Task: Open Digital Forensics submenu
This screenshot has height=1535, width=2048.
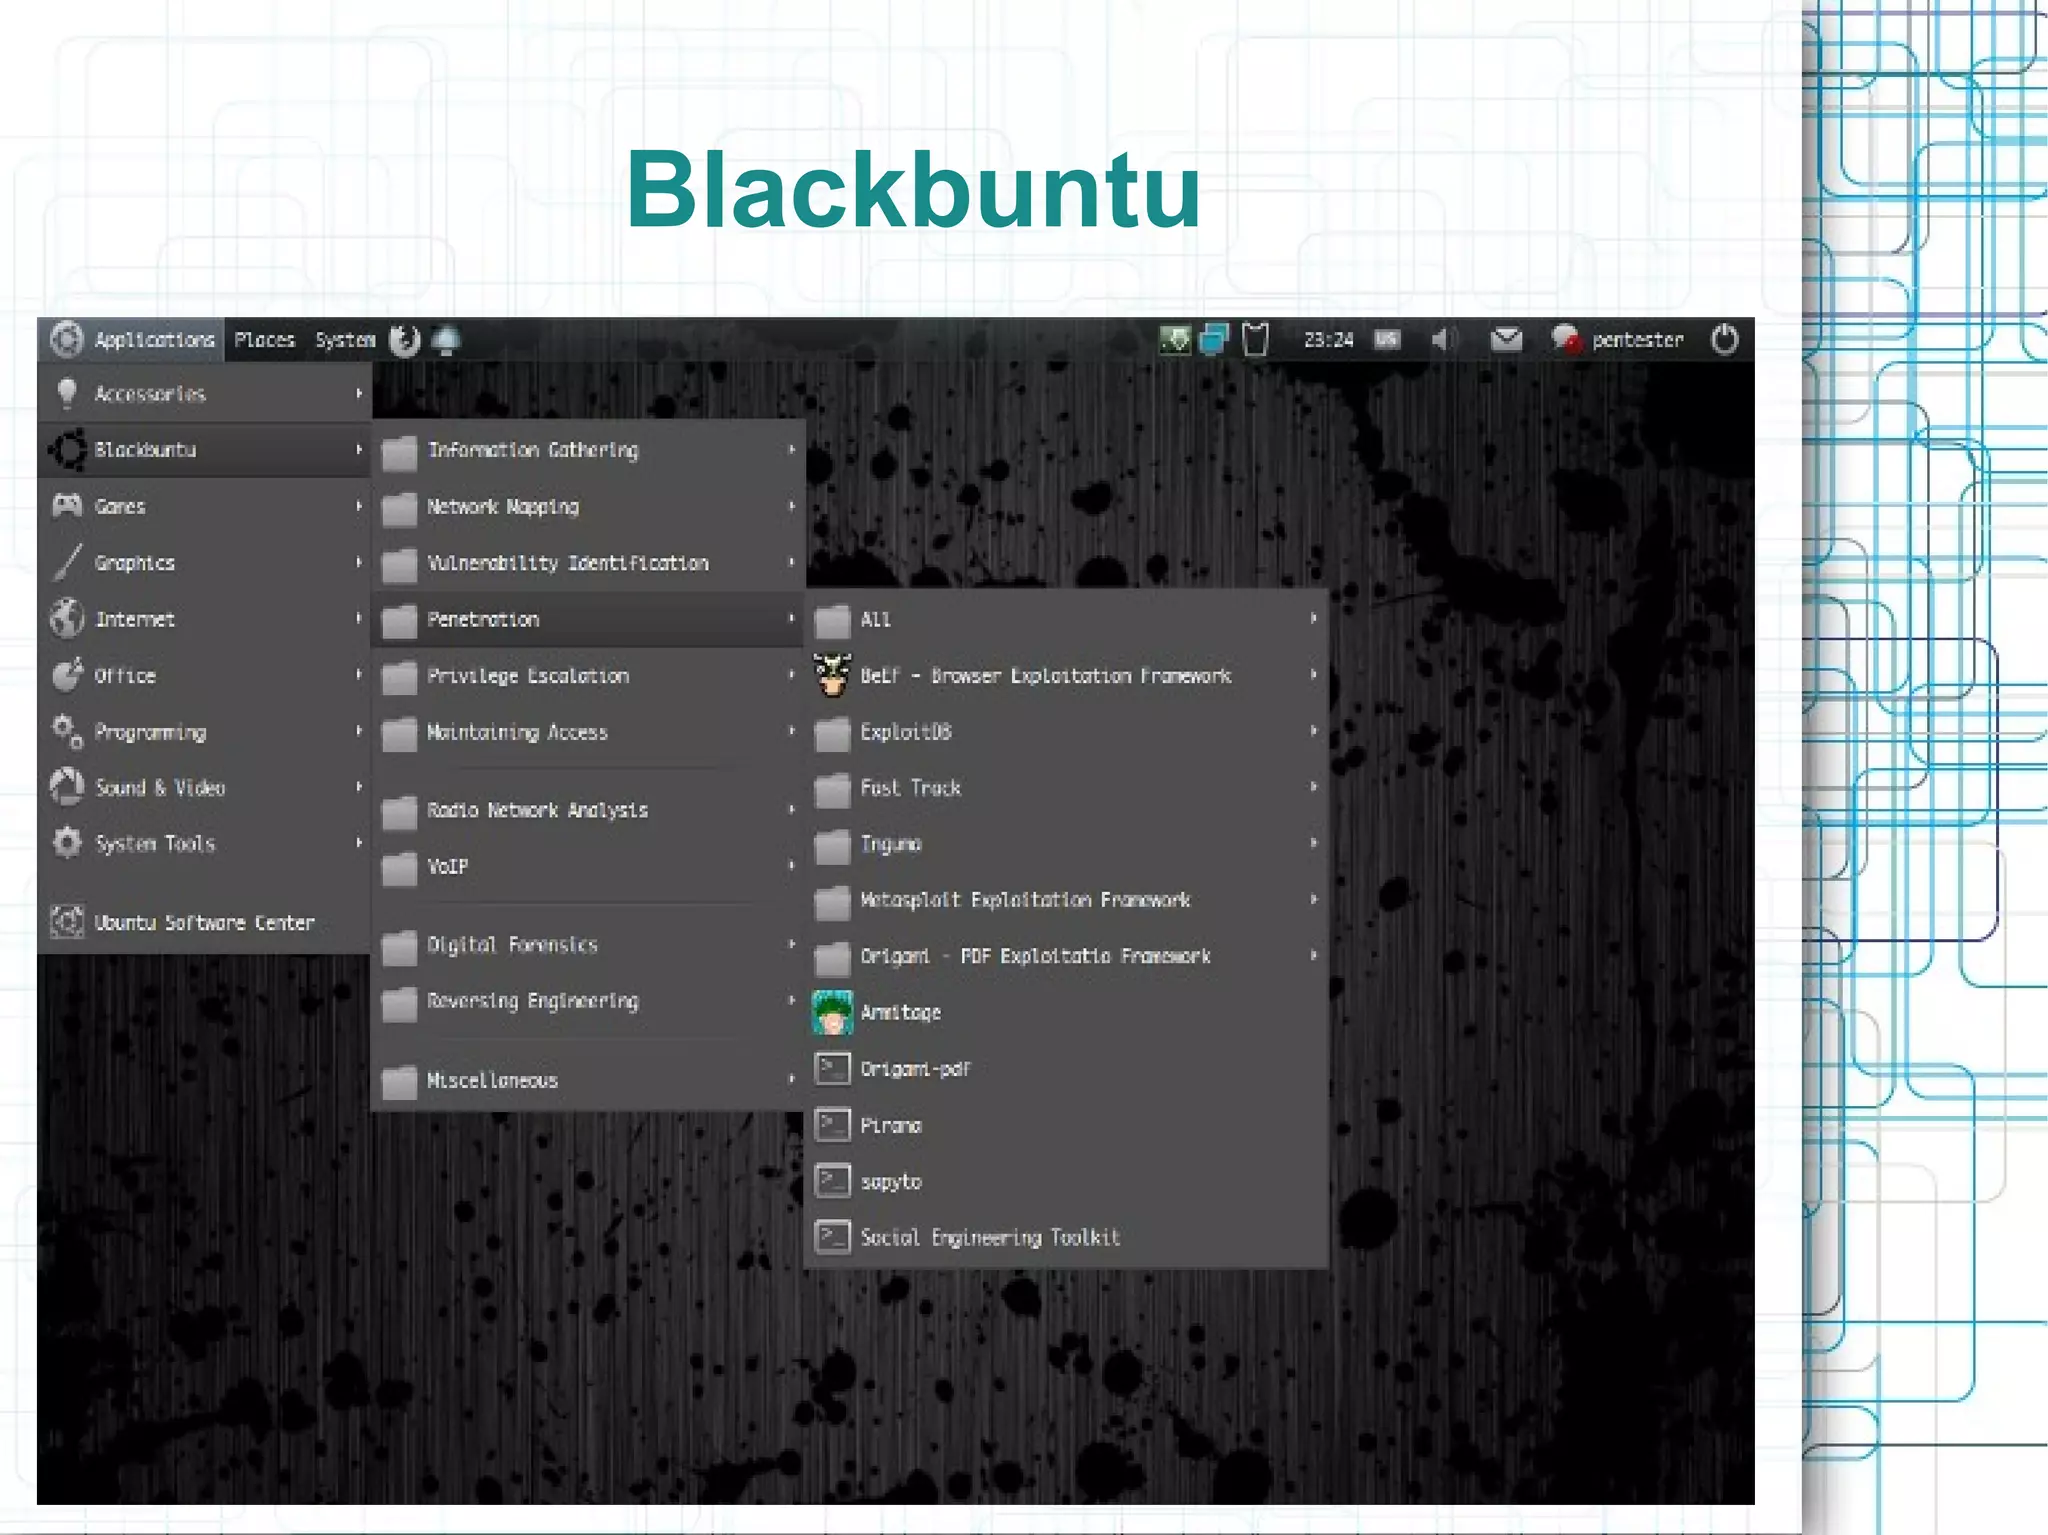Action: pos(588,944)
